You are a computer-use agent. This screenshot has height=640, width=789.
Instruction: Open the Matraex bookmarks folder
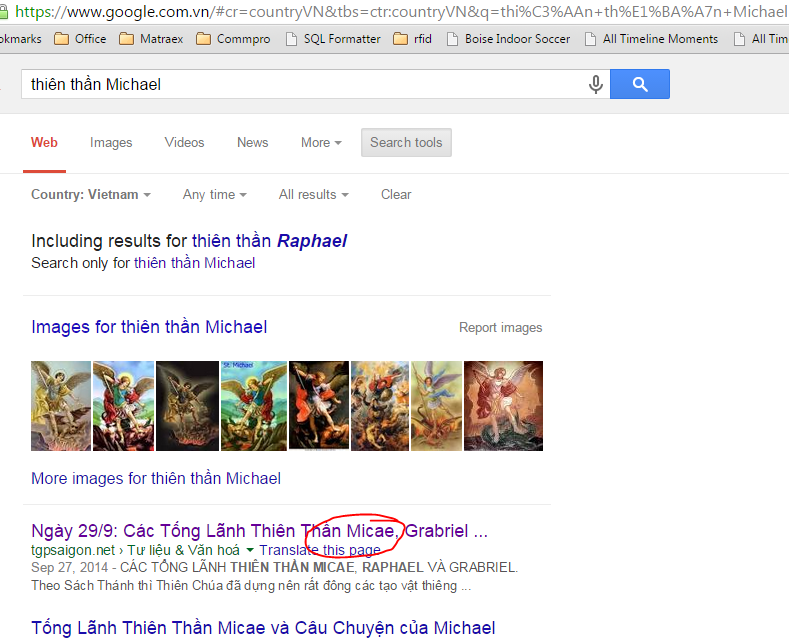coord(151,39)
